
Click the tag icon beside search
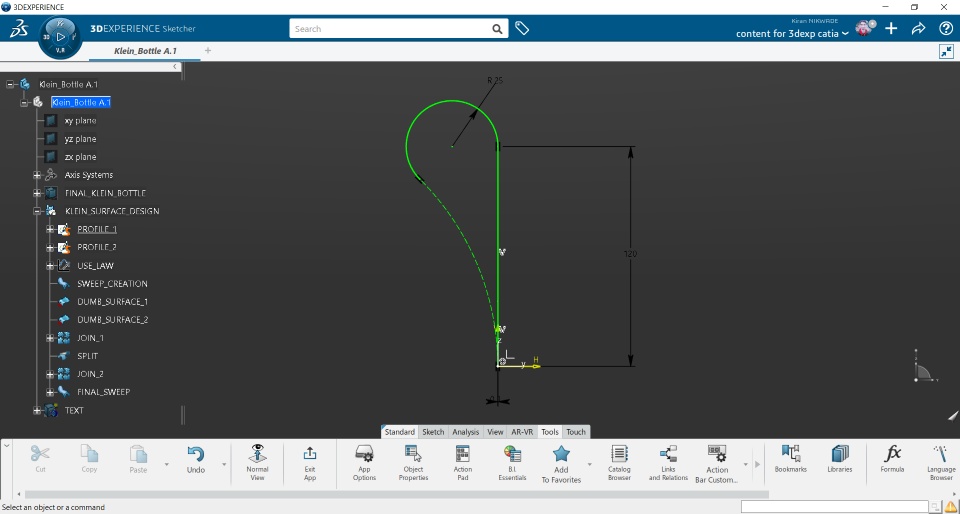(522, 28)
